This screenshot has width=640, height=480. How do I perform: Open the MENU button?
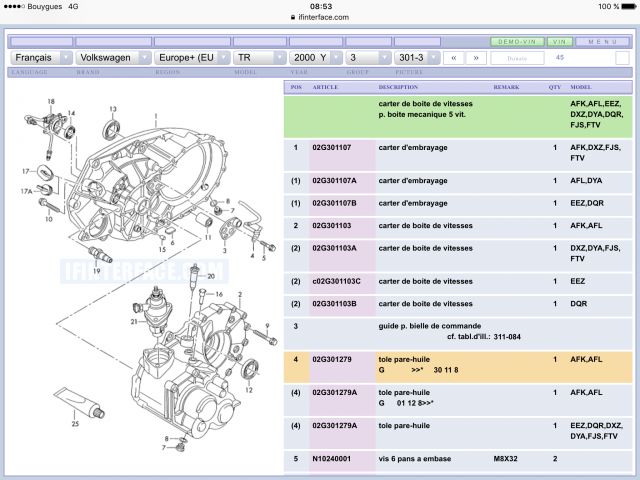[x=603, y=42]
